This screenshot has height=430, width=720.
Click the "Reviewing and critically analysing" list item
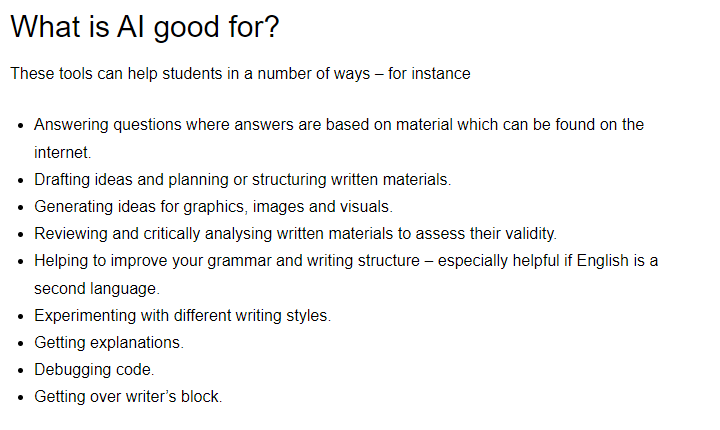tap(295, 234)
